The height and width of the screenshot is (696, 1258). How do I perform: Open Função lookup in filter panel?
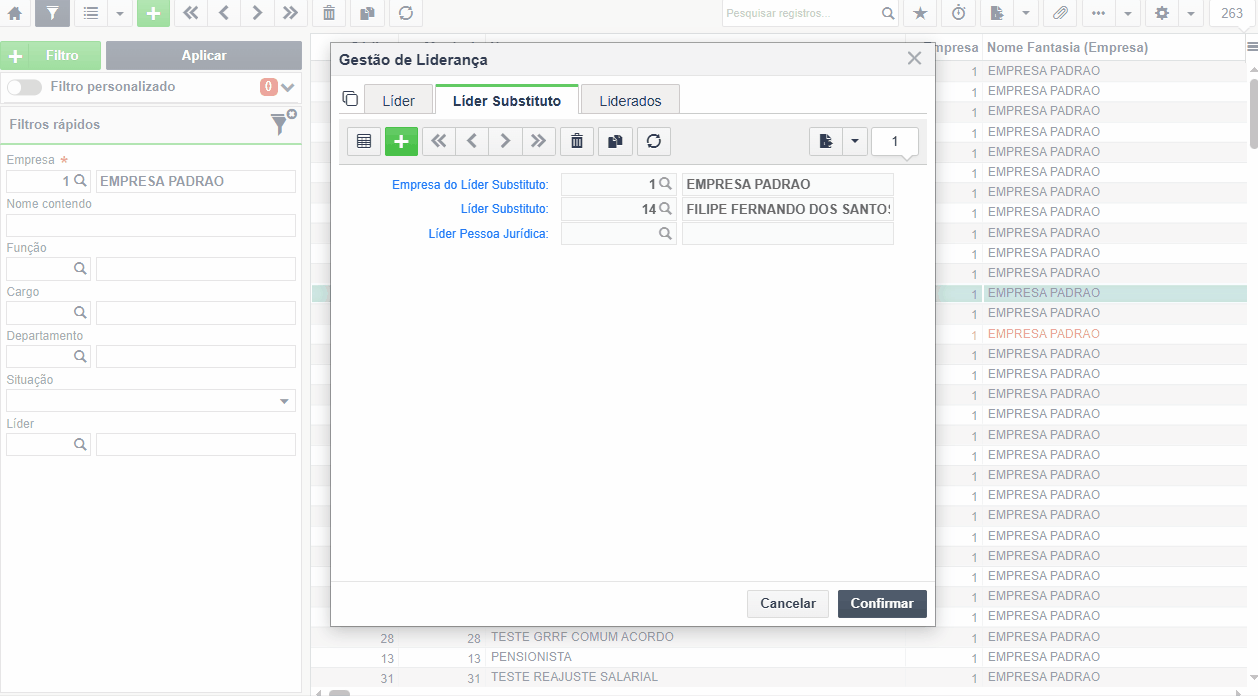pyautogui.click(x=80, y=269)
